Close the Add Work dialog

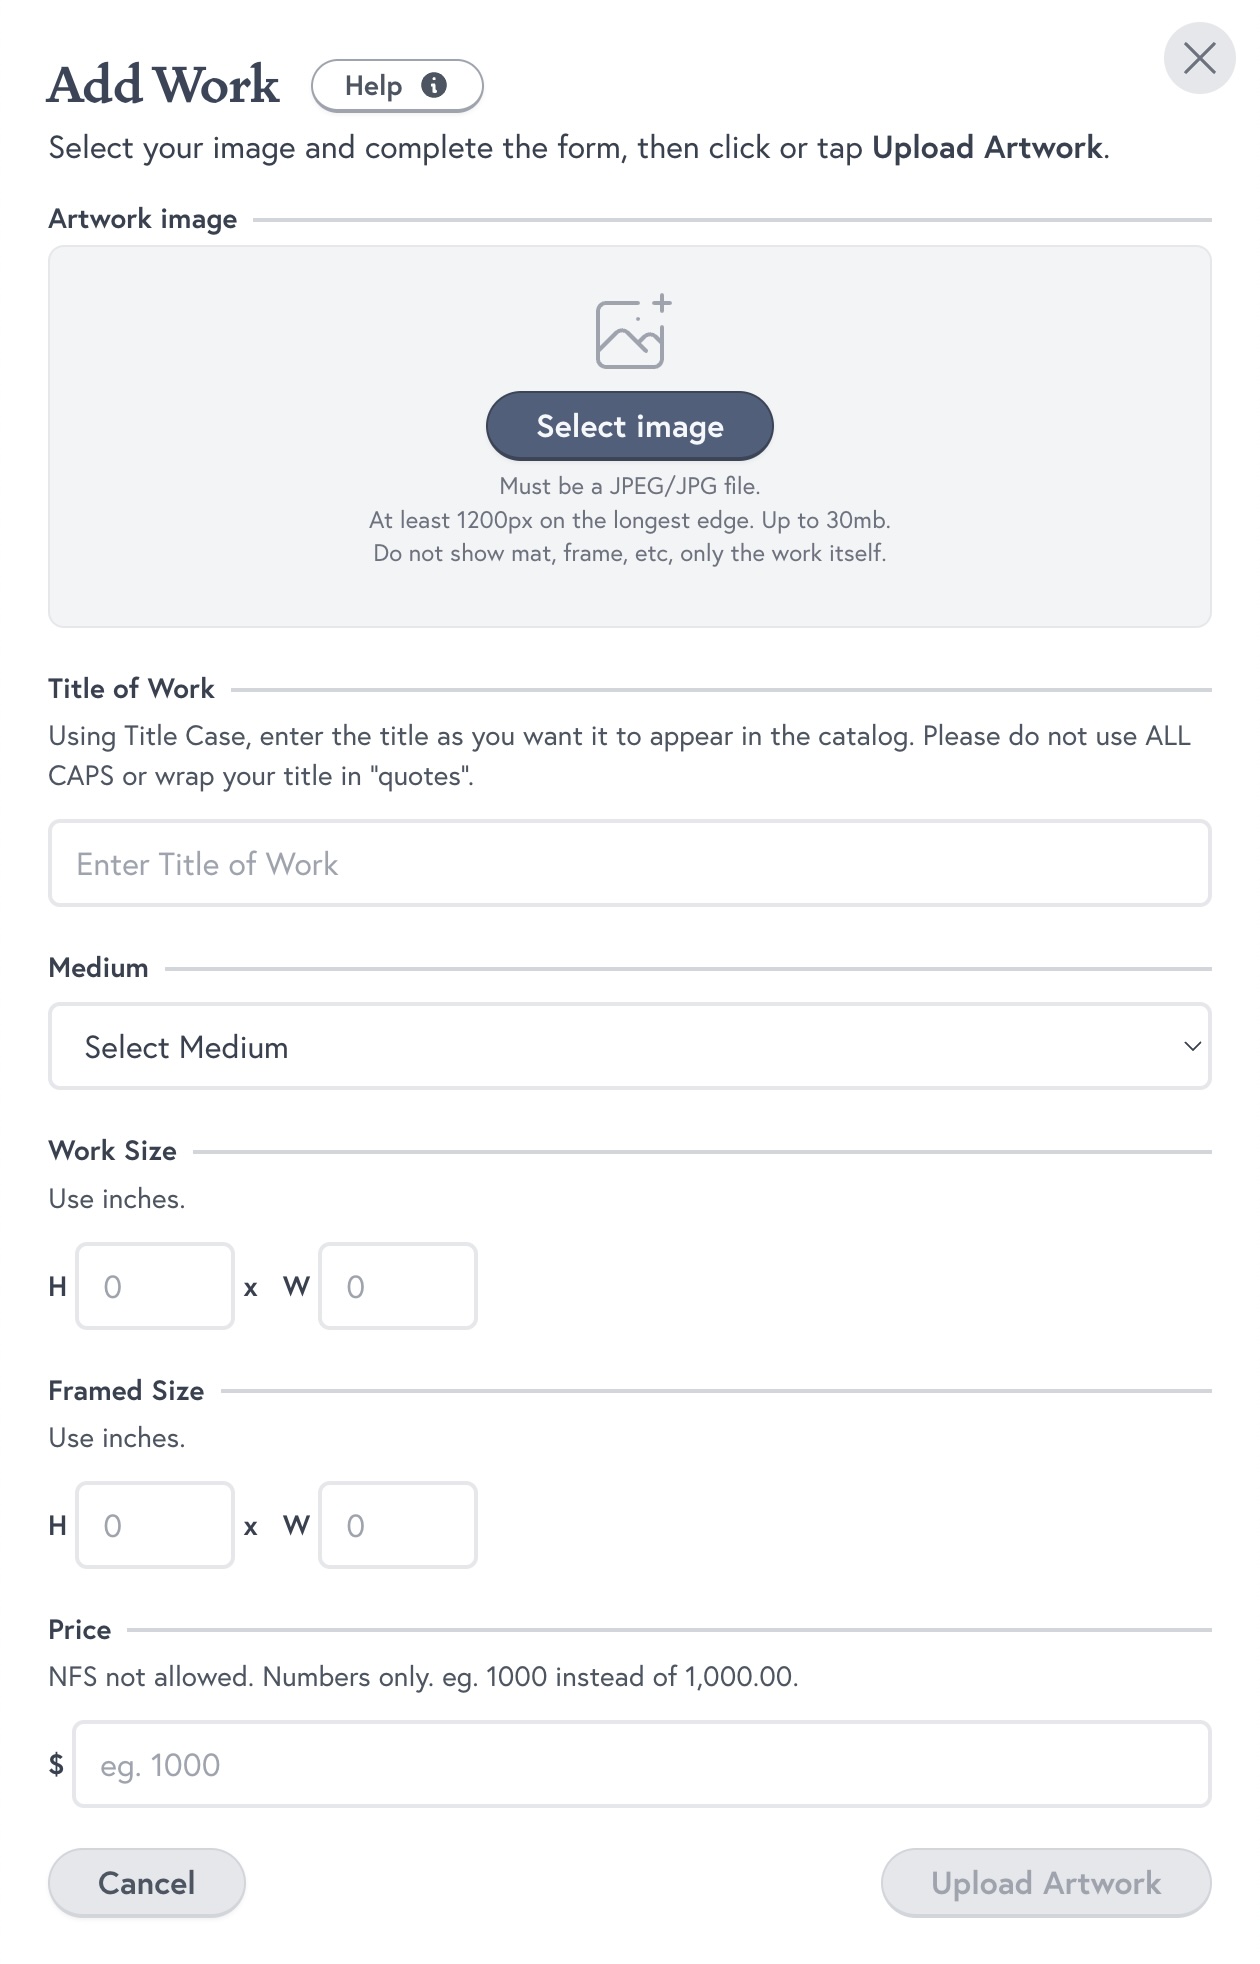1199,58
